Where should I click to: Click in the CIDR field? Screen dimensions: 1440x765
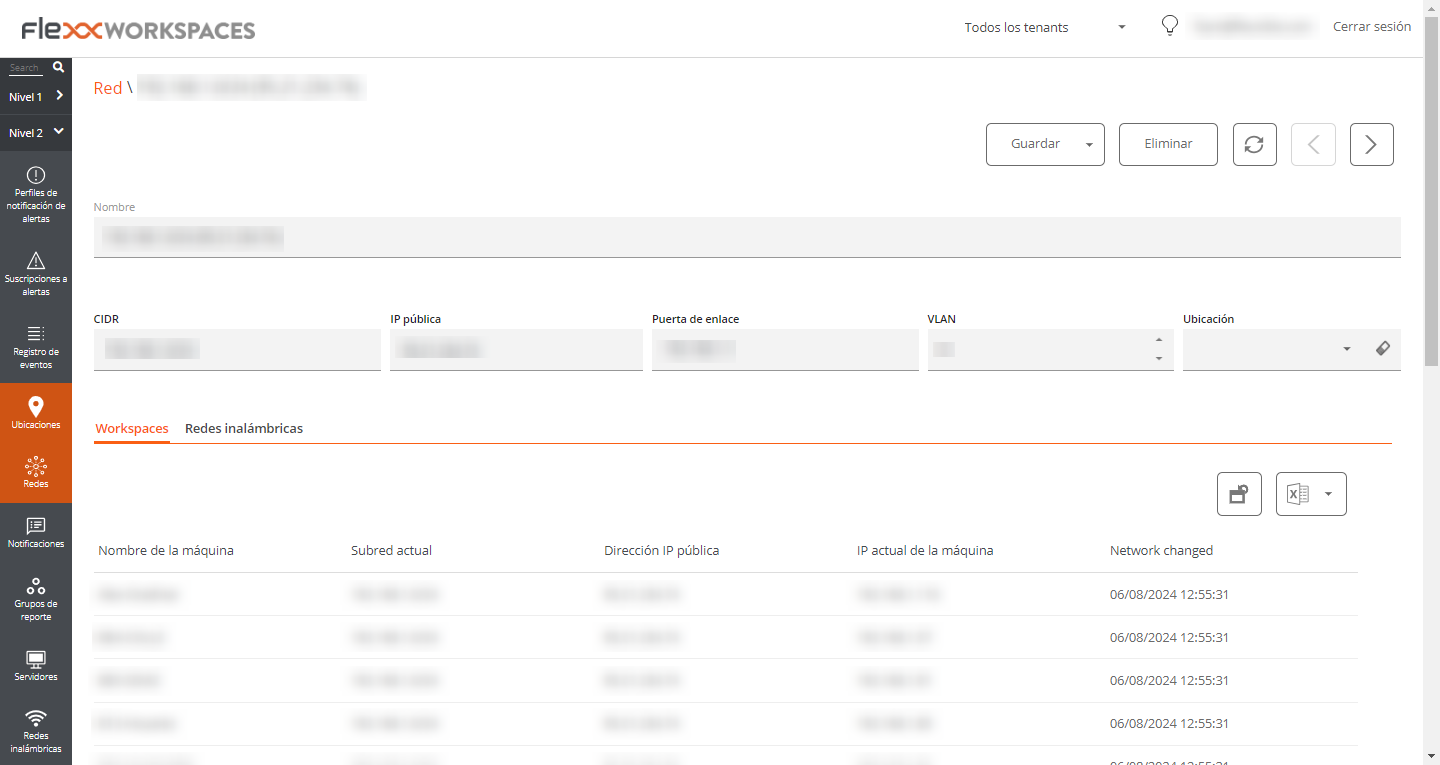237,349
